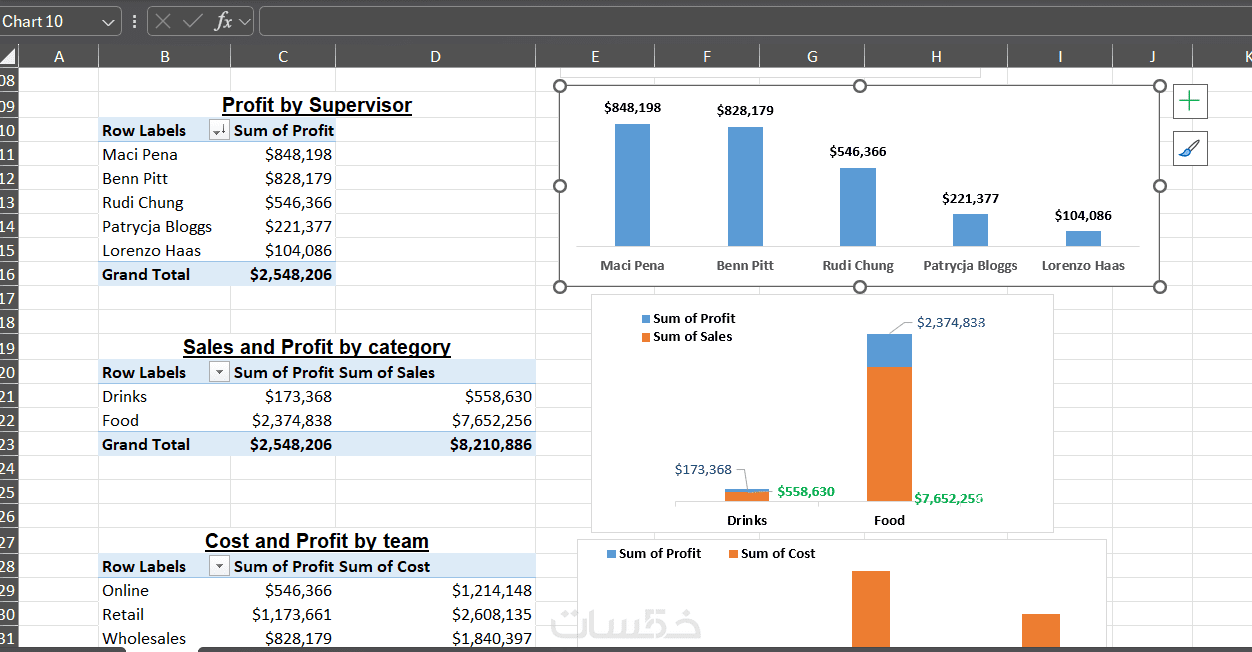Image resolution: width=1252 pixels, height=652 pixels.
Task: Select the Online team cell
Action: coord(165,590)
